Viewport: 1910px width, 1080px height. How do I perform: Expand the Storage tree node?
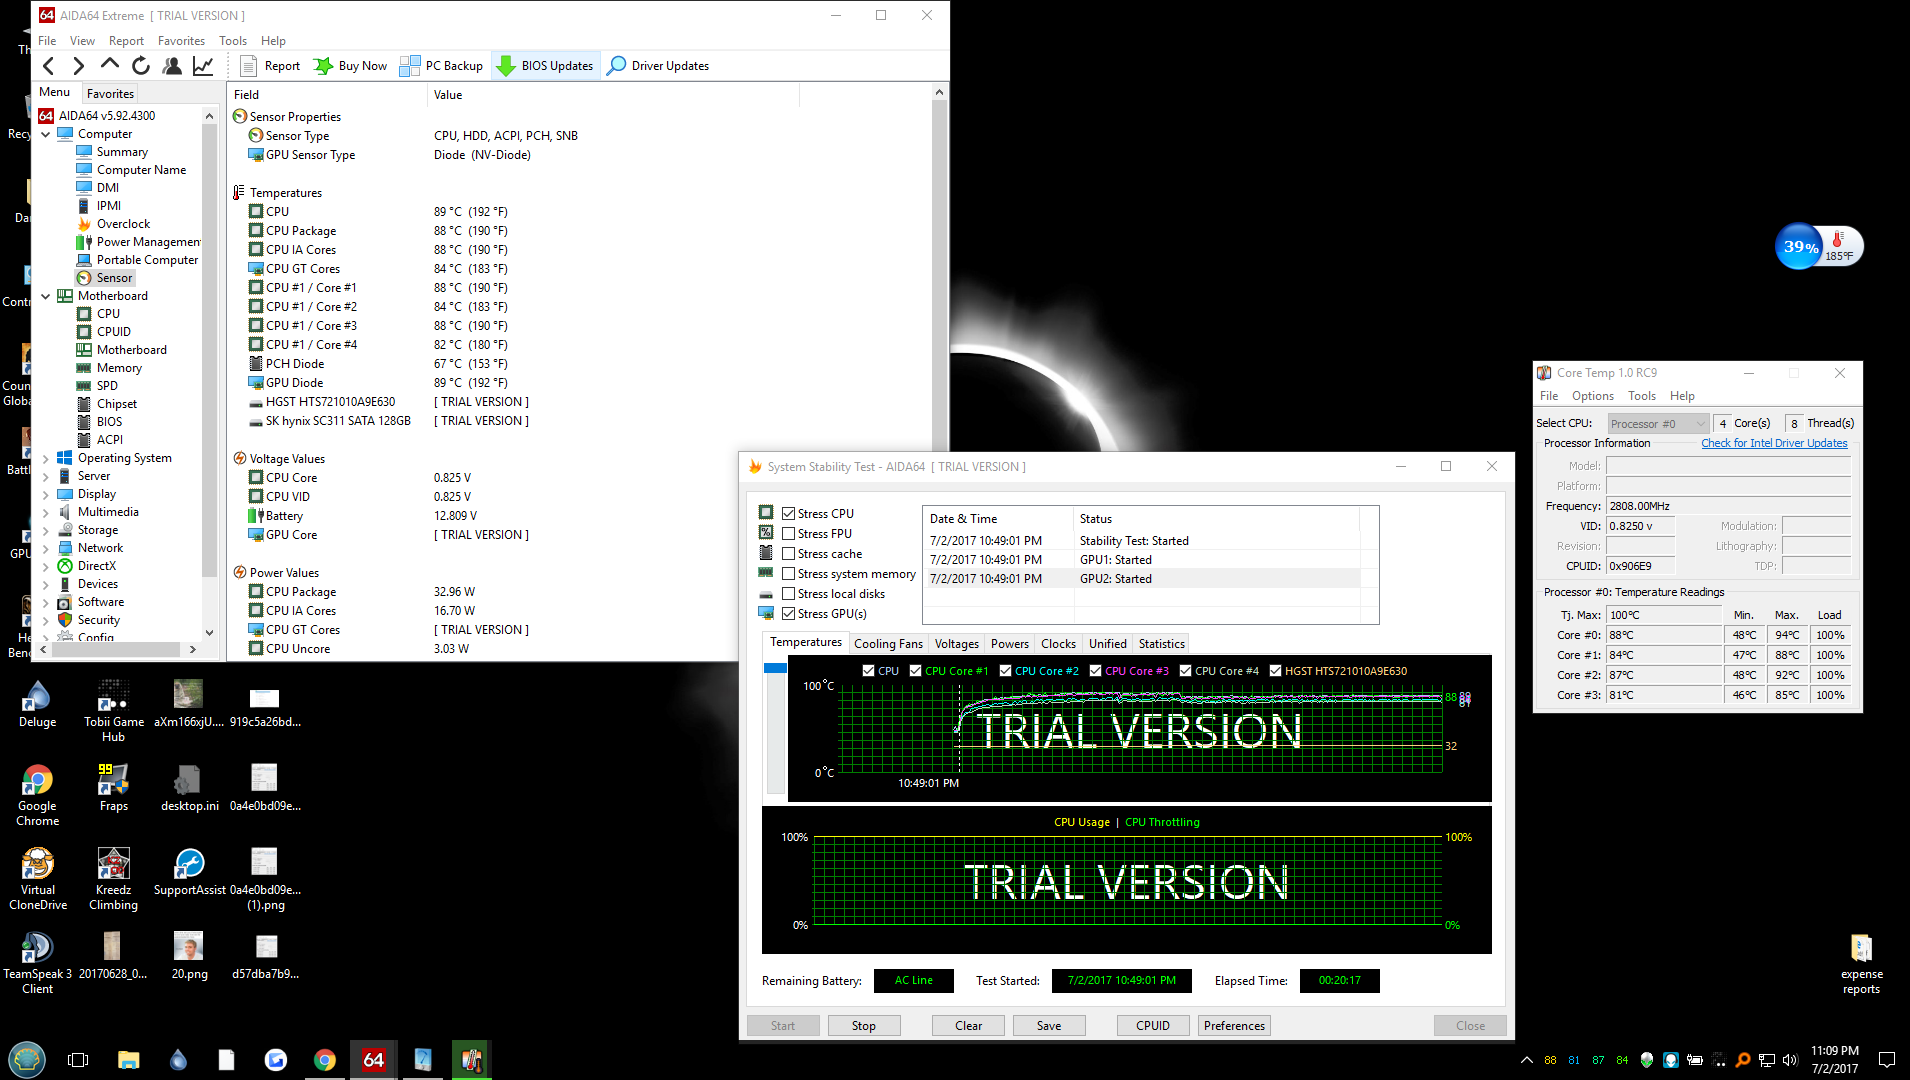(x=45, y=530)
